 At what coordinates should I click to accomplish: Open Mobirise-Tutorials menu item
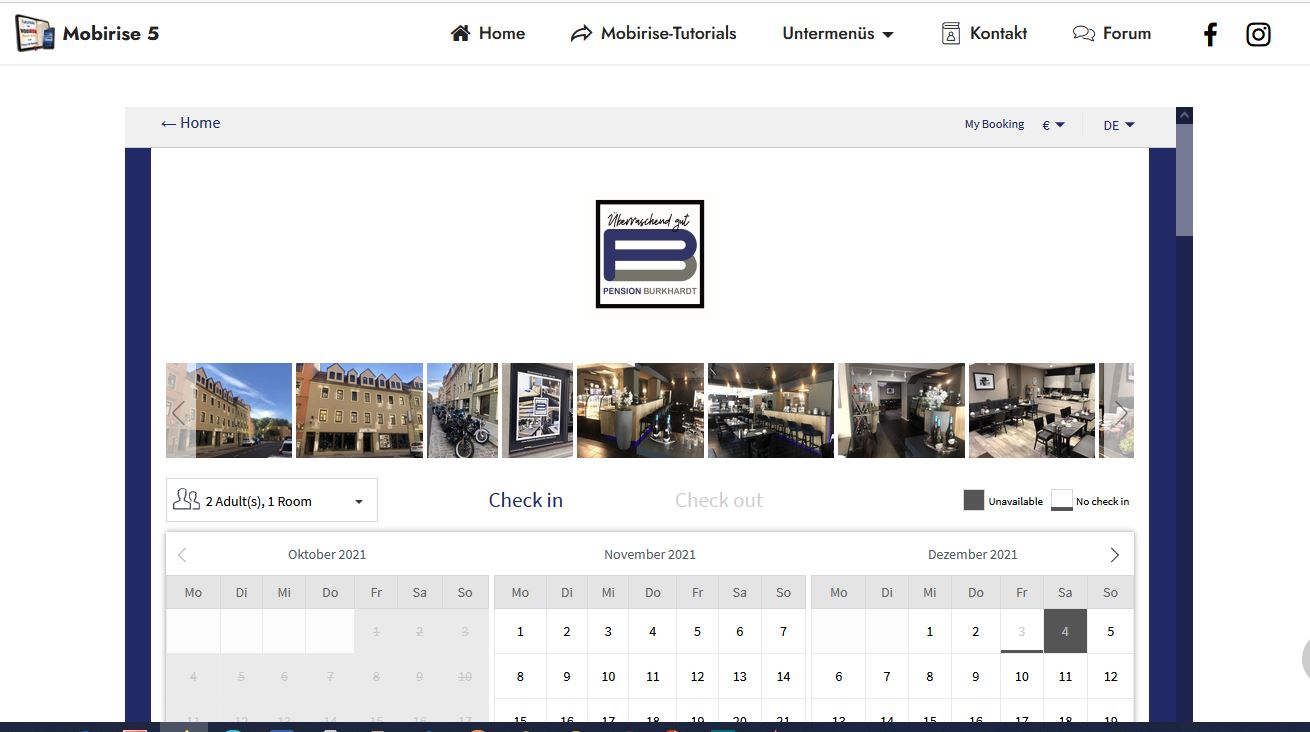[x=653, y=34]
